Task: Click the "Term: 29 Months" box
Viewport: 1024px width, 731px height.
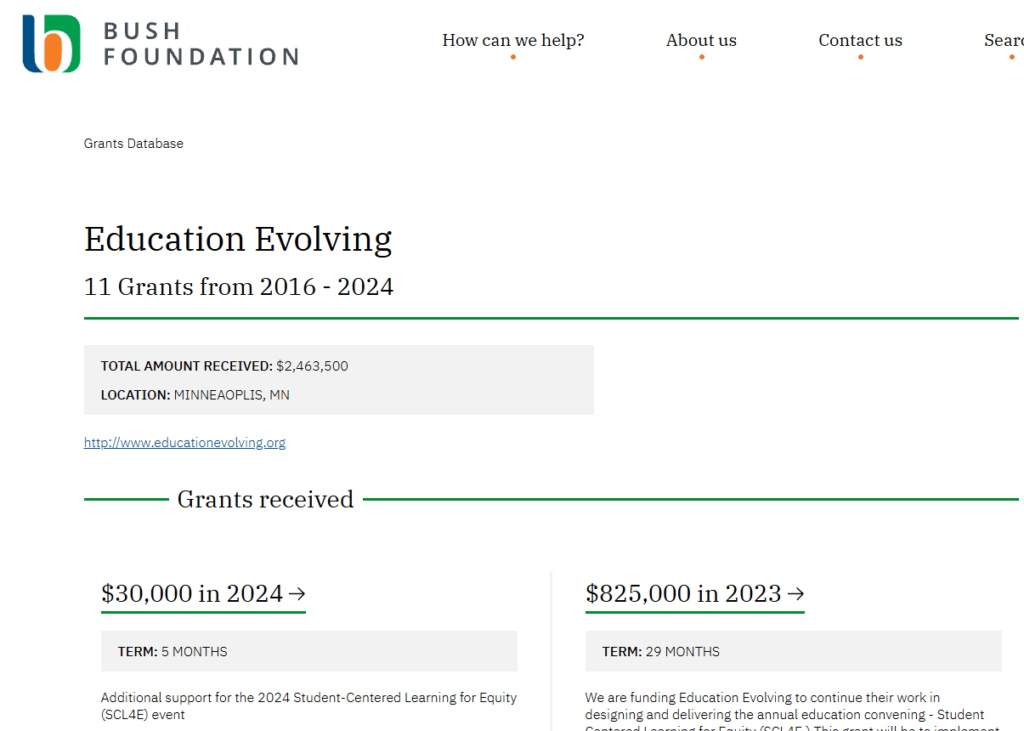Action: (793, 651)
